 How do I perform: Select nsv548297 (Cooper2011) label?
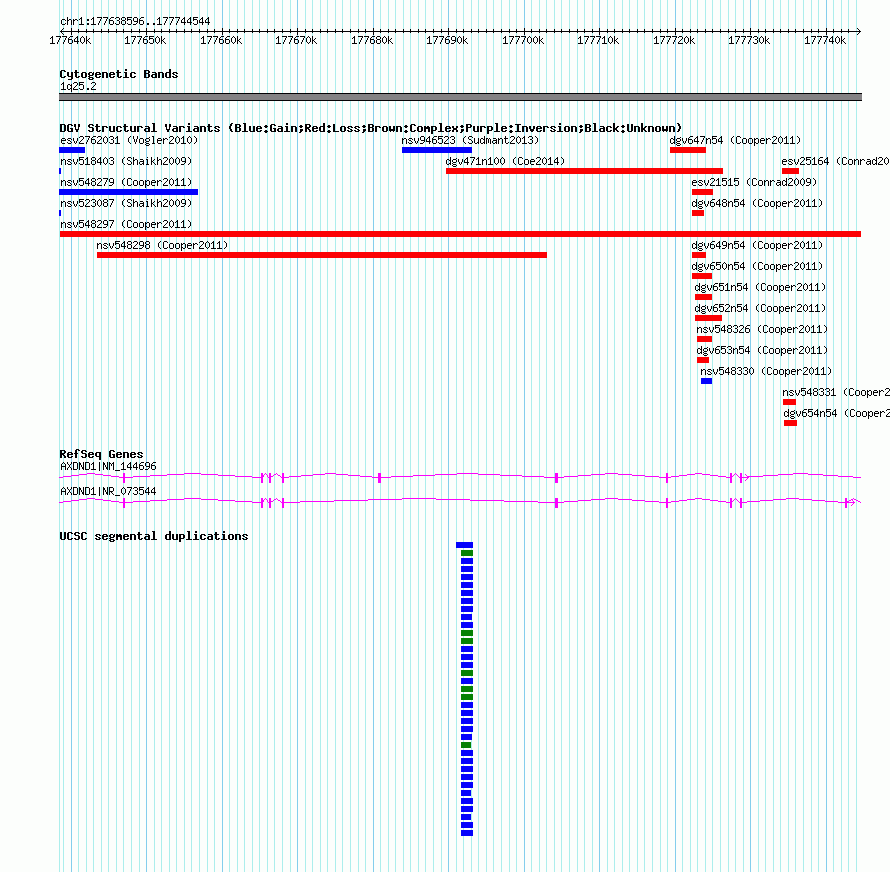point(126,224)
